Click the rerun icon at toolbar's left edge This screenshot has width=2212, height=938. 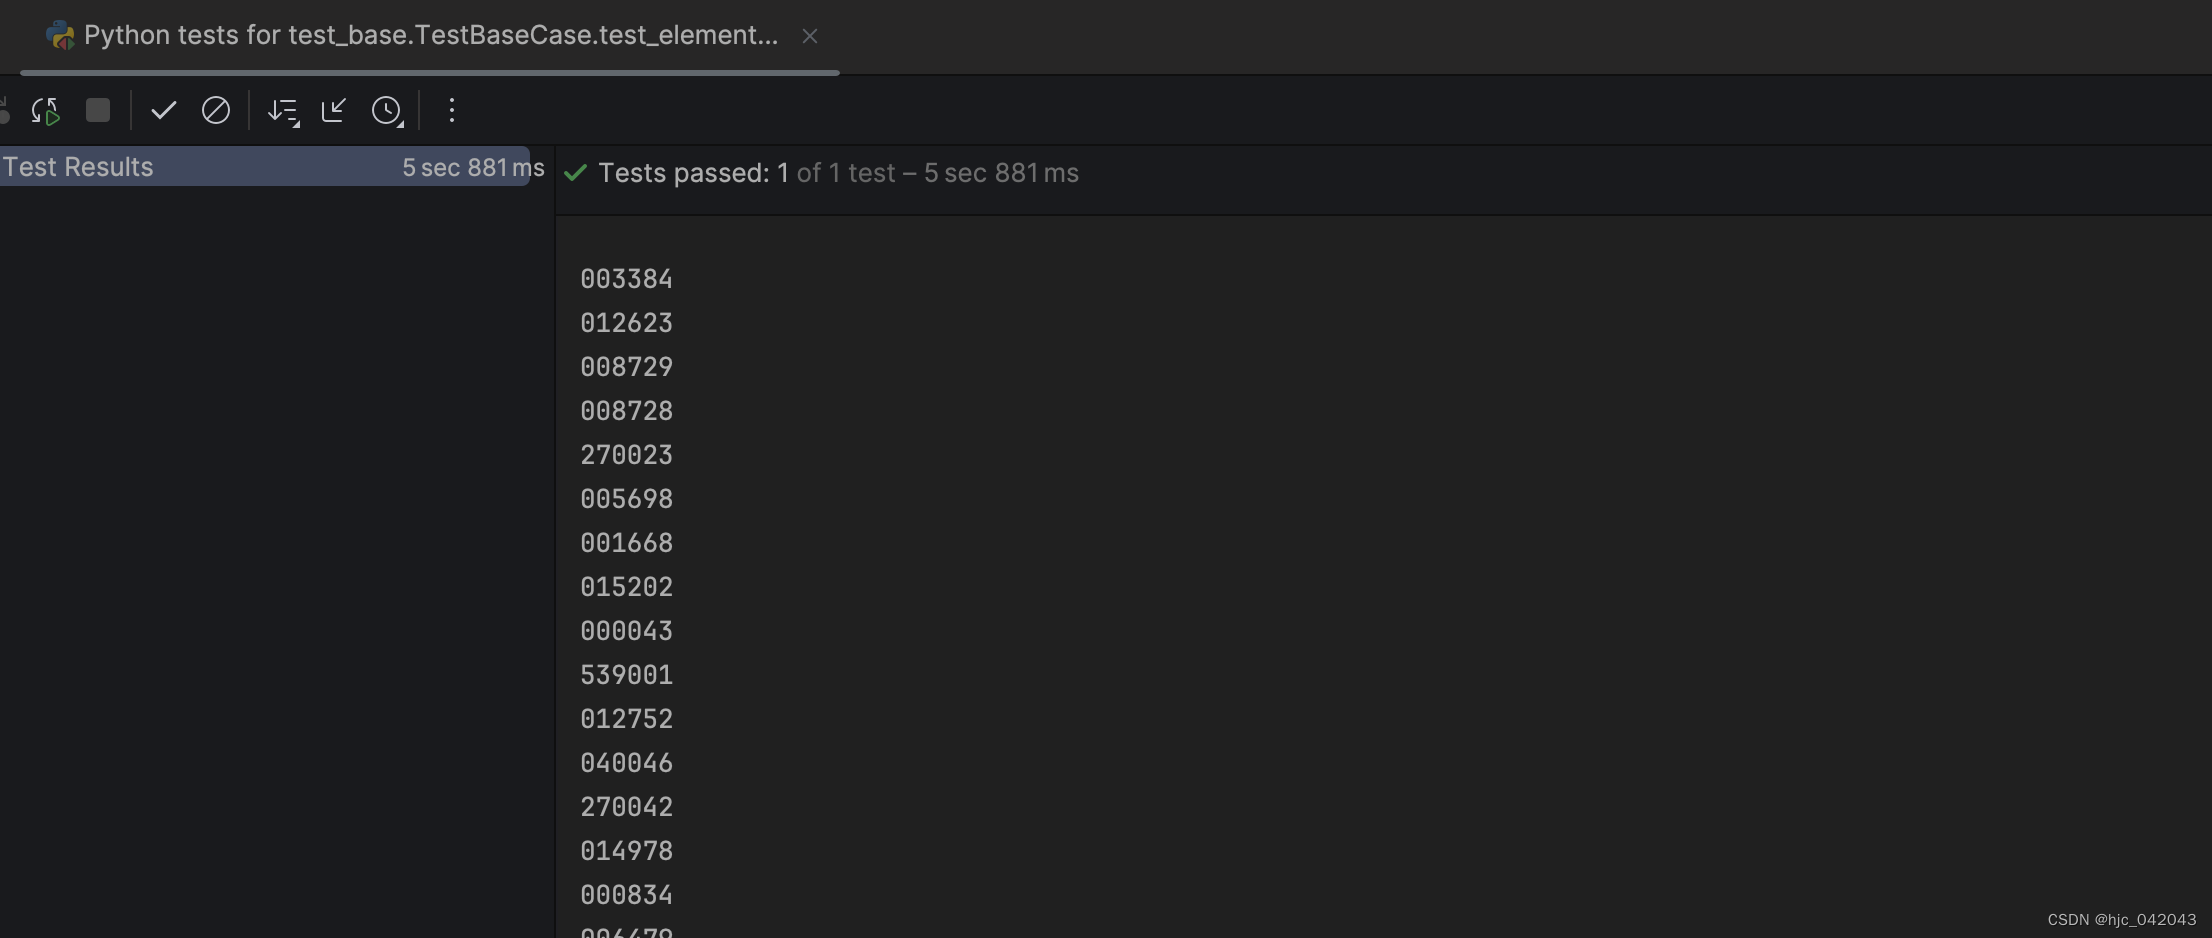[x=4, y=110]
